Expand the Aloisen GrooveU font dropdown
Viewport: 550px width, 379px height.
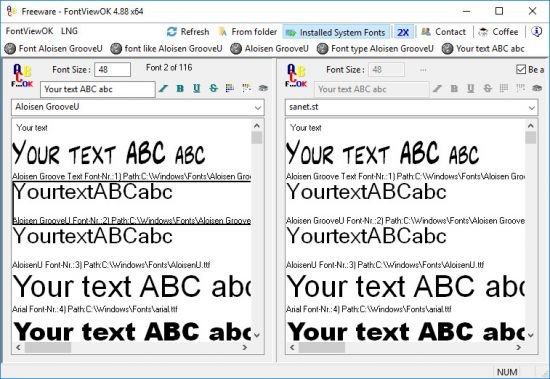coord(258,107)
